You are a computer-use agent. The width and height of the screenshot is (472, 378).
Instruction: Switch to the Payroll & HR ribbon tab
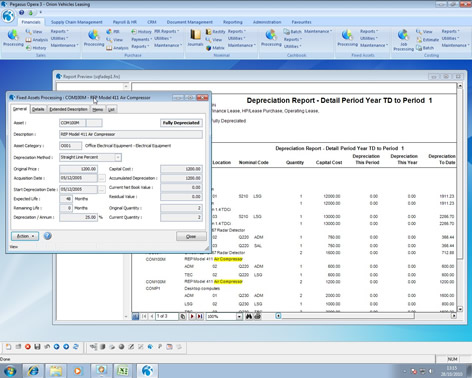[x=125, y=22]
